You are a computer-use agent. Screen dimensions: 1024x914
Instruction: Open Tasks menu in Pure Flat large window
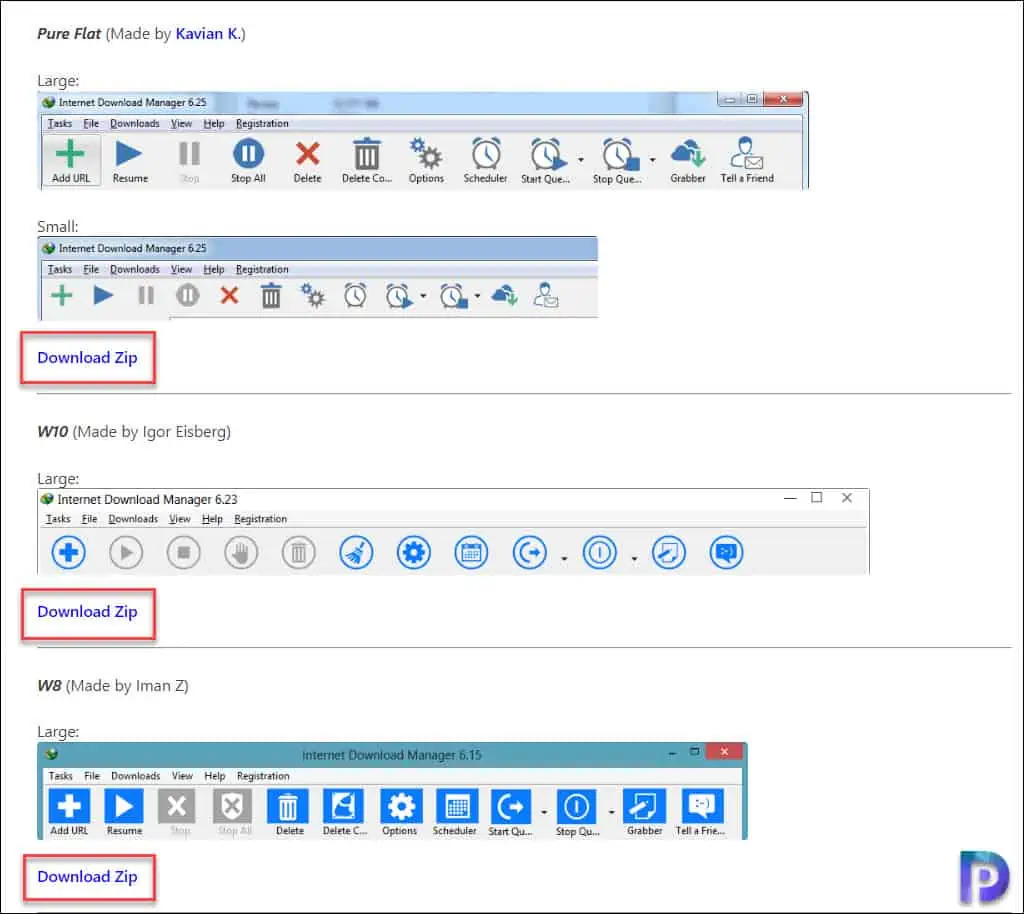pos(59,123)
